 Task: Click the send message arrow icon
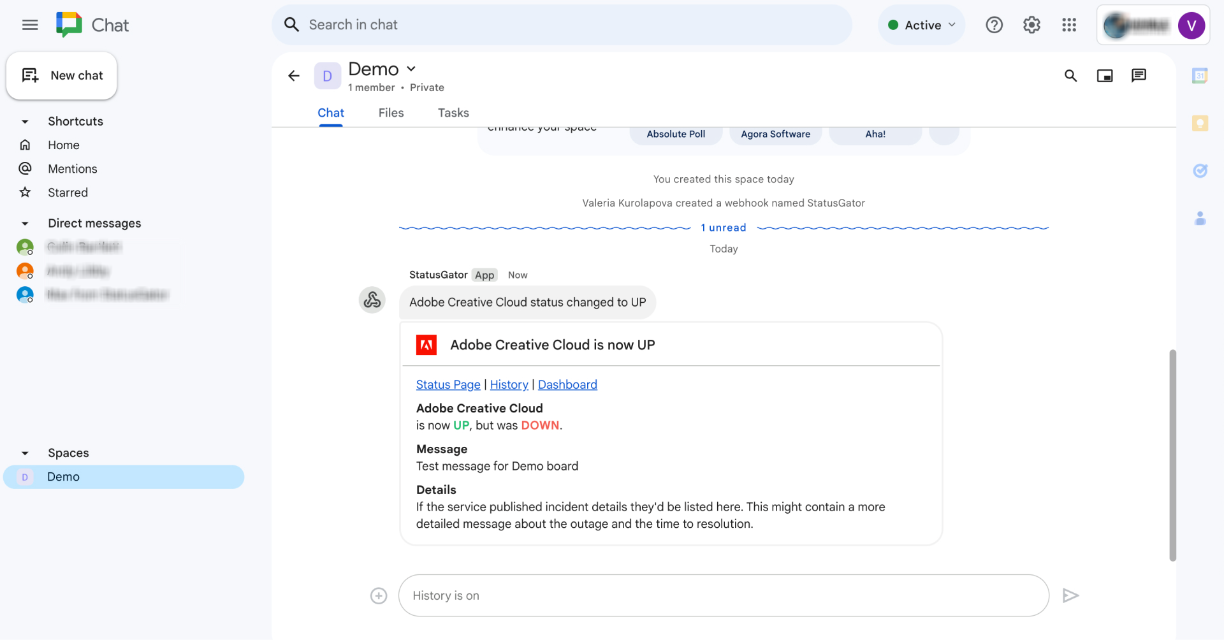click(1070, 595)
